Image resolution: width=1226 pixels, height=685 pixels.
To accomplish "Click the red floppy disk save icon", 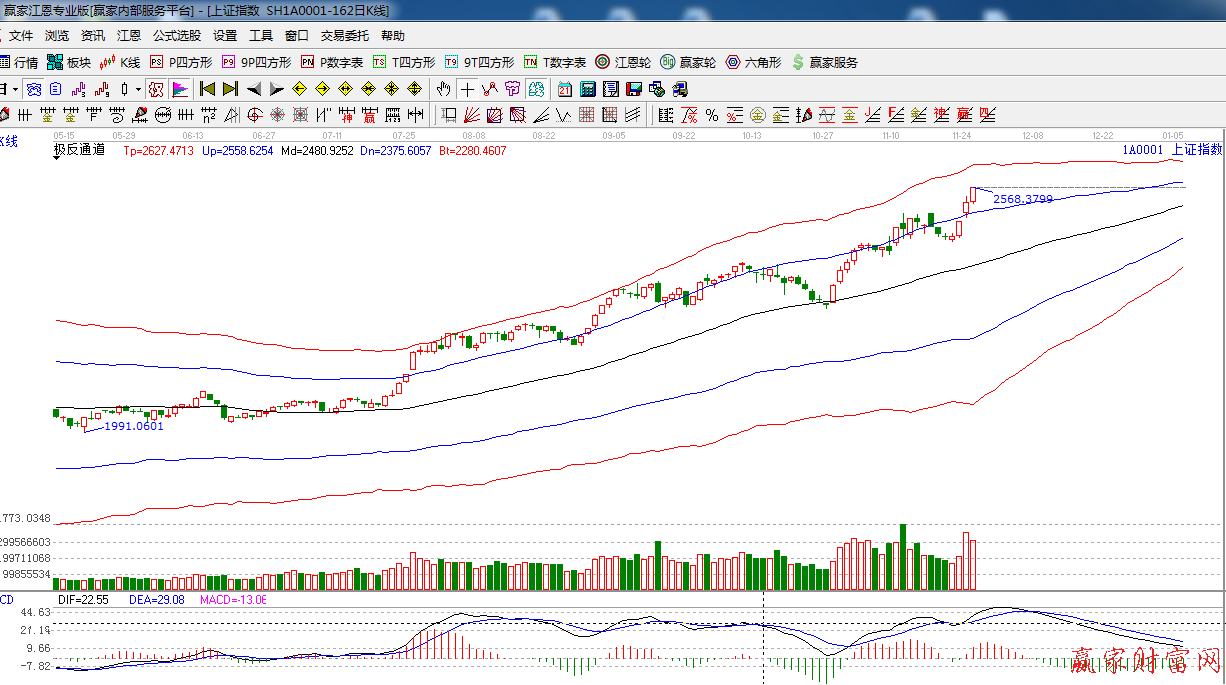I will (634, 89).
